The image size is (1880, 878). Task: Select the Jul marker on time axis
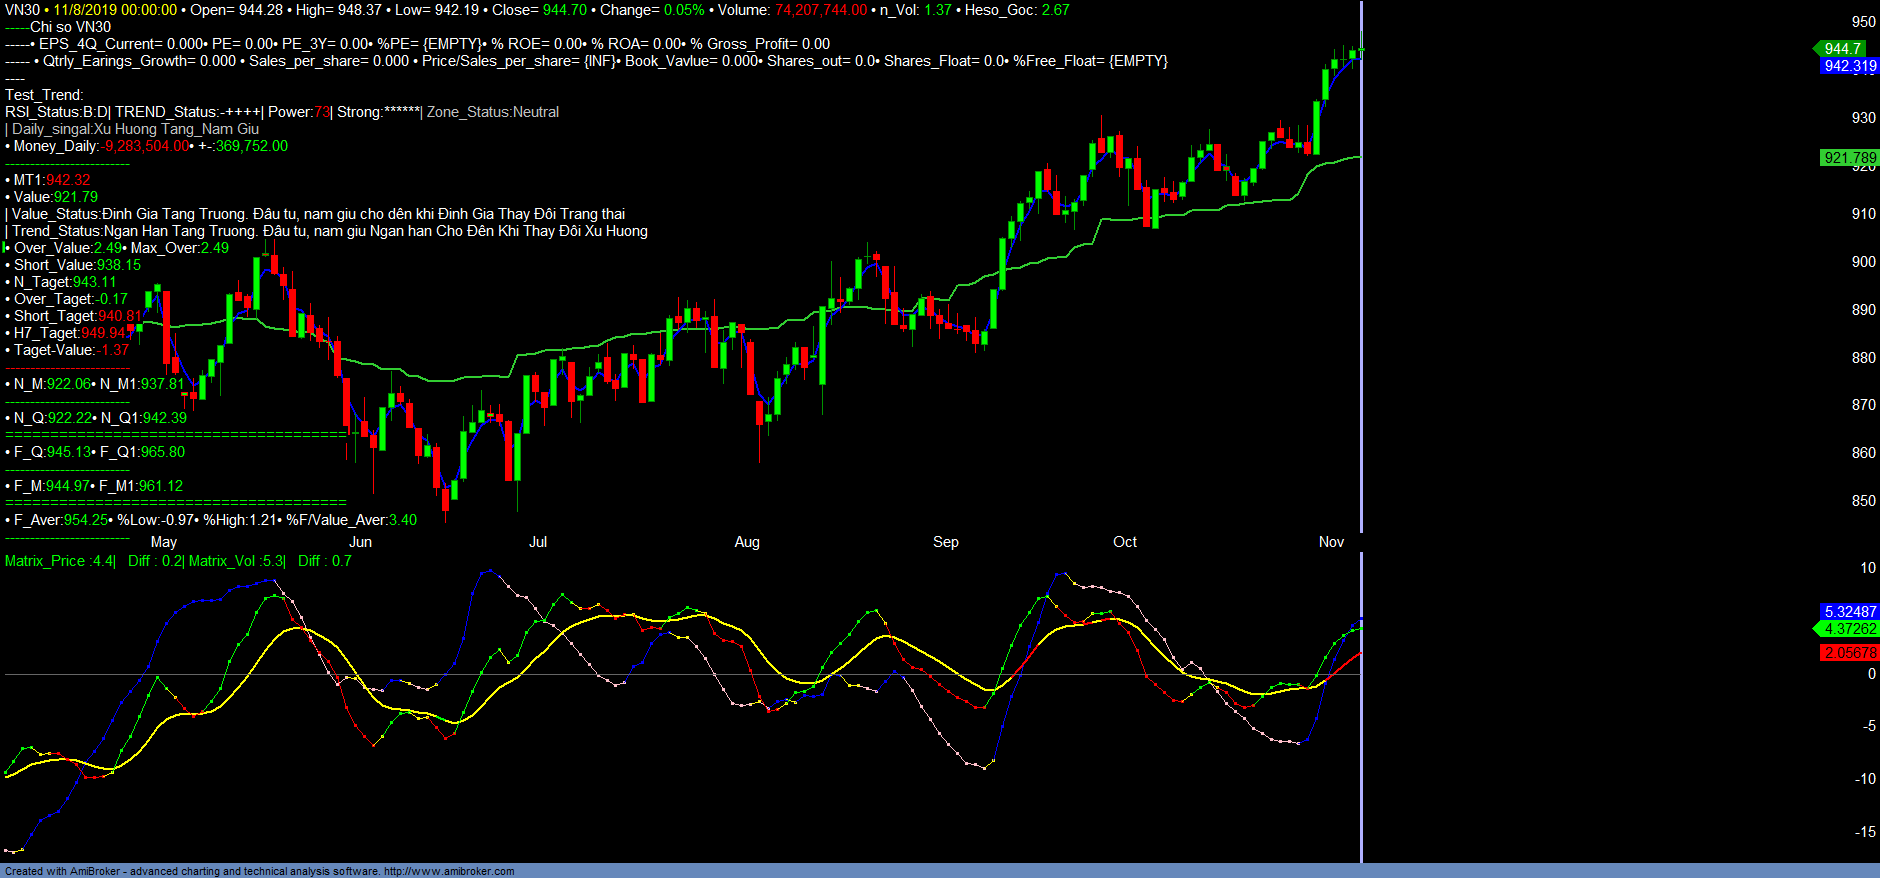point(538,542)
